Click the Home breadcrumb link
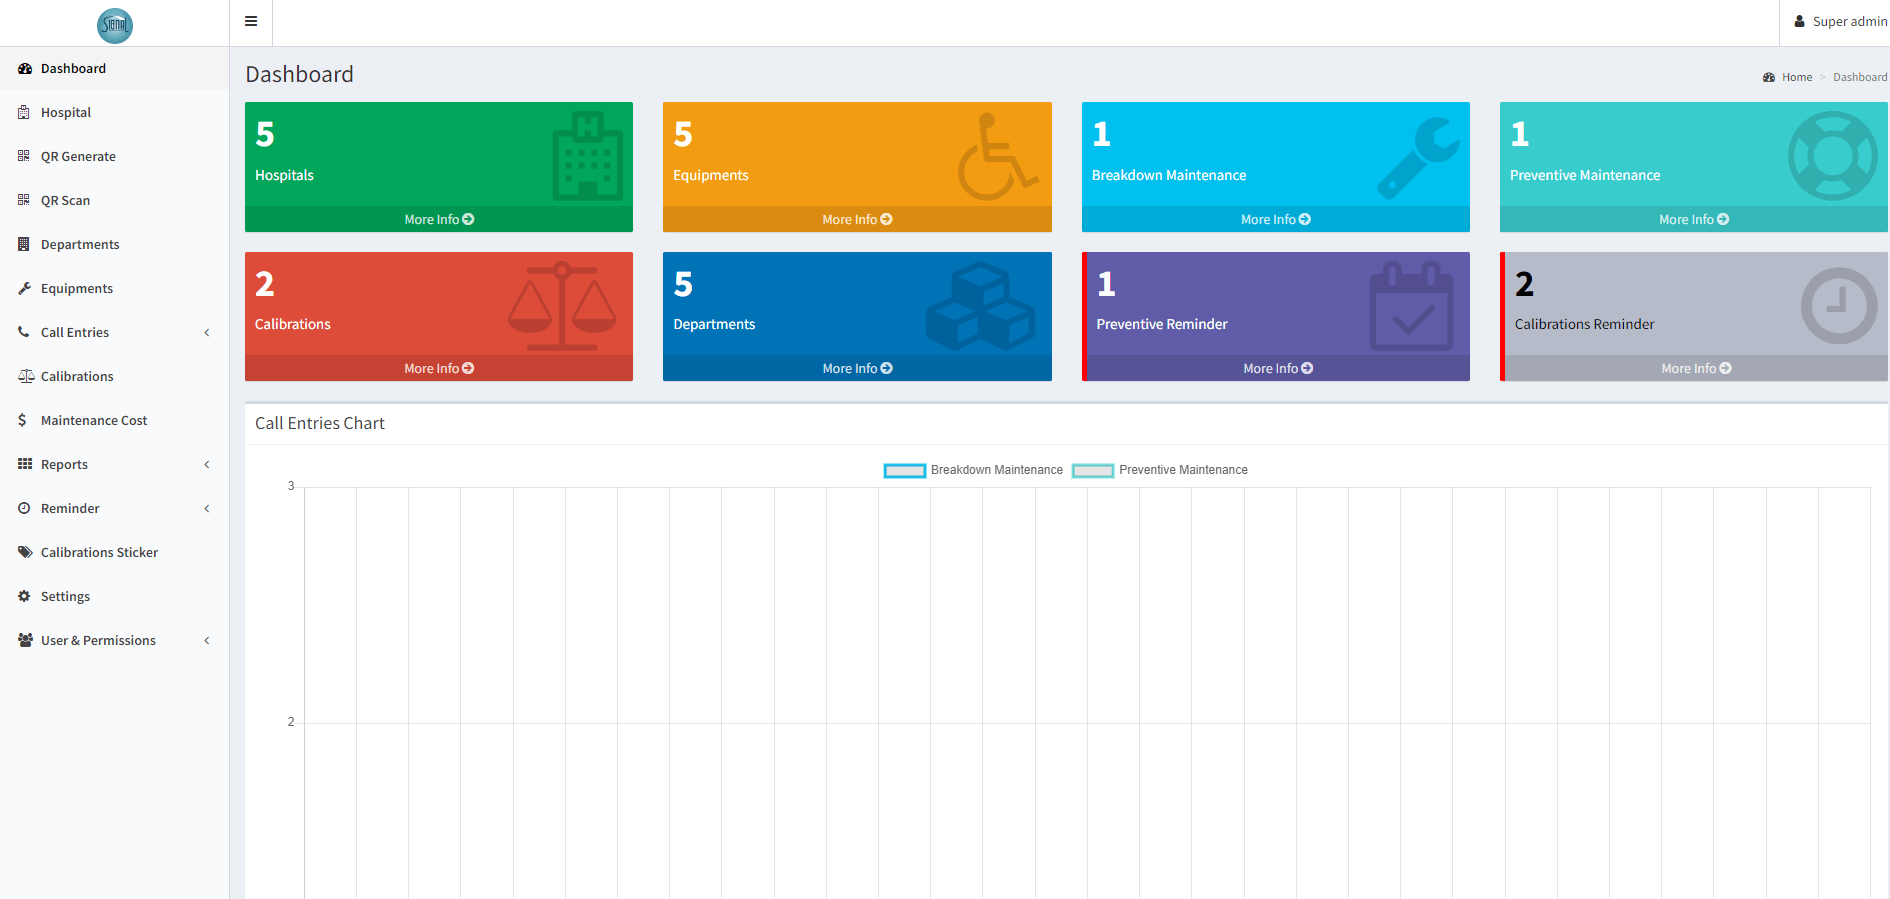Image resolution: width=1890 pixels, height=899 pixels. 1797,77
